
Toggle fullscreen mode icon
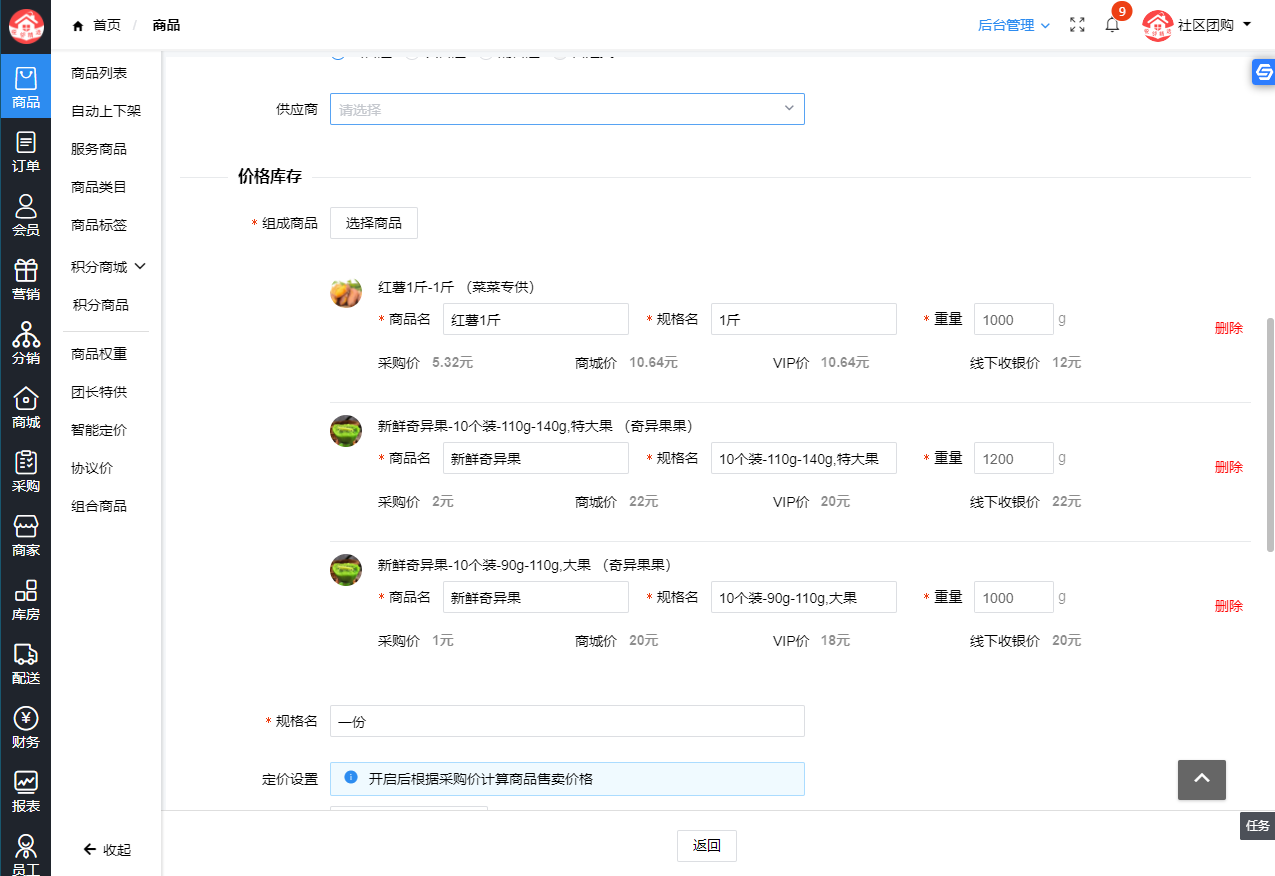pos(1077,25)
